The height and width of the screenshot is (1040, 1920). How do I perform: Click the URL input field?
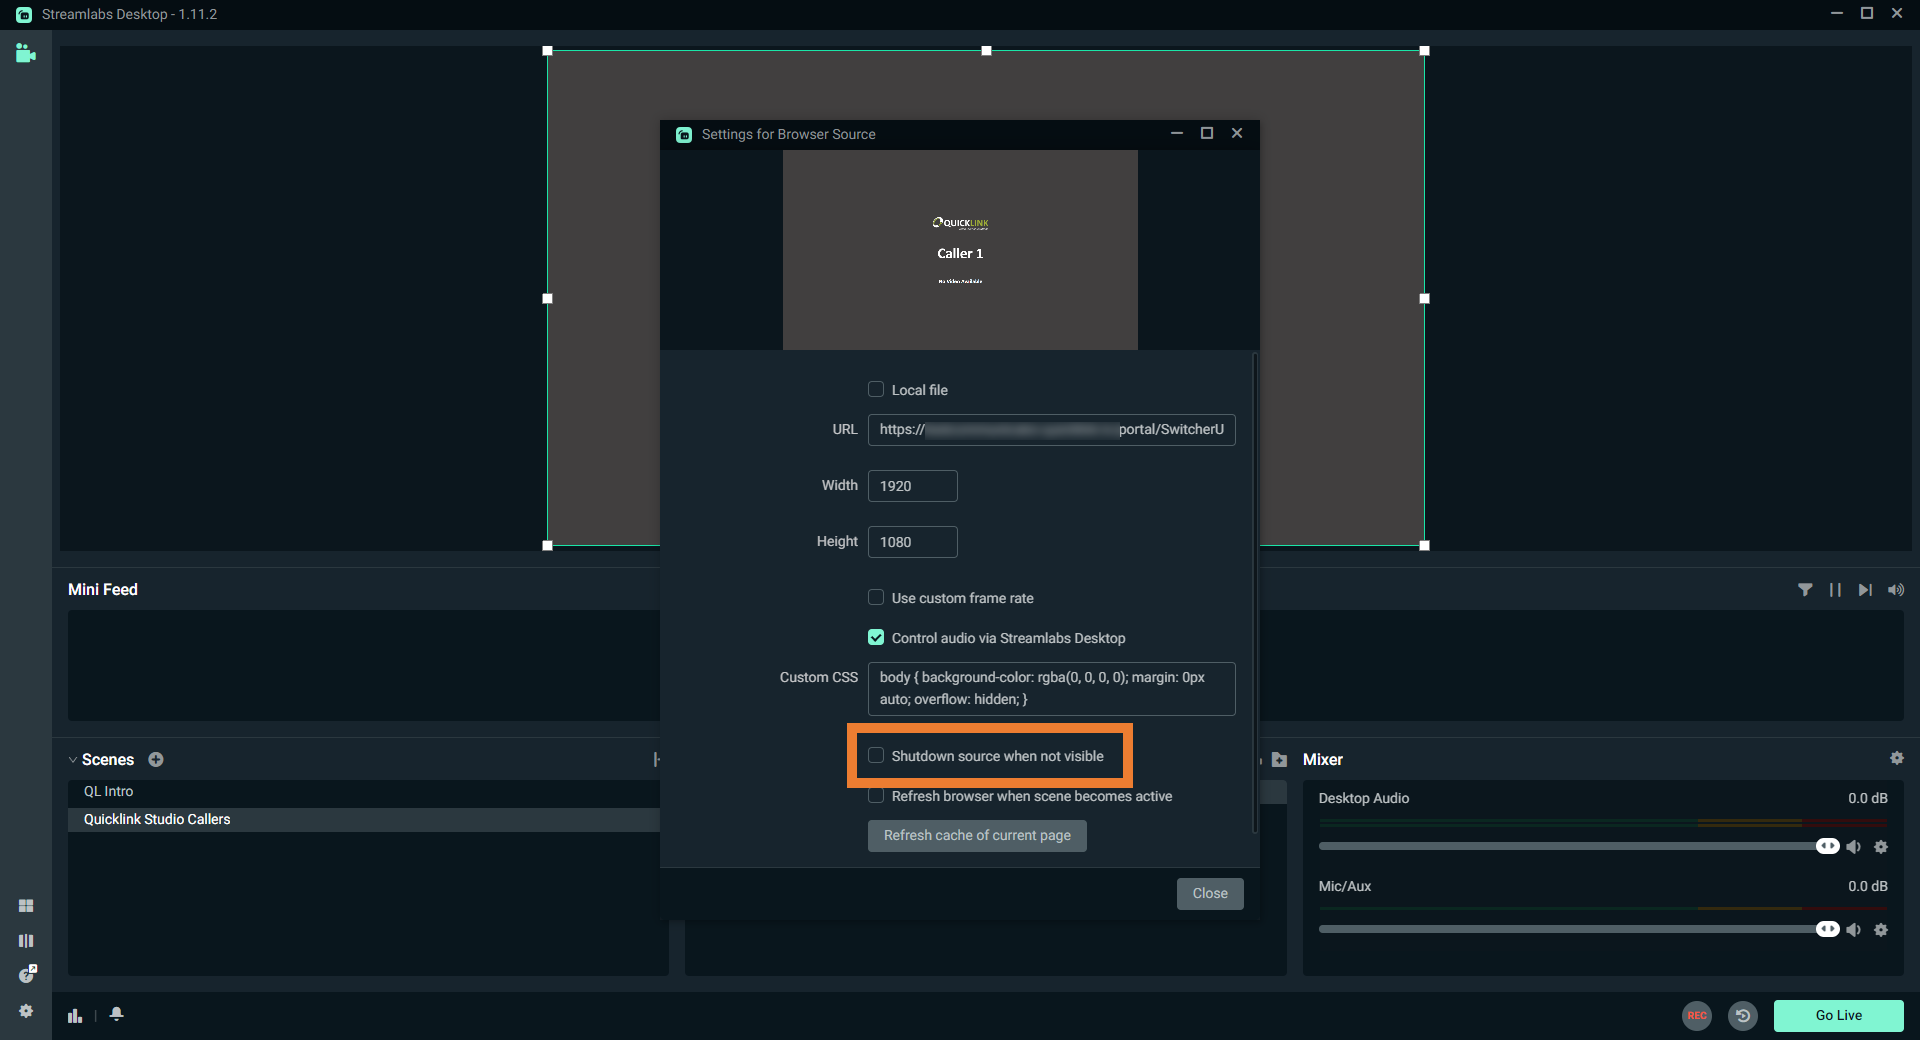pos(1052,430)
